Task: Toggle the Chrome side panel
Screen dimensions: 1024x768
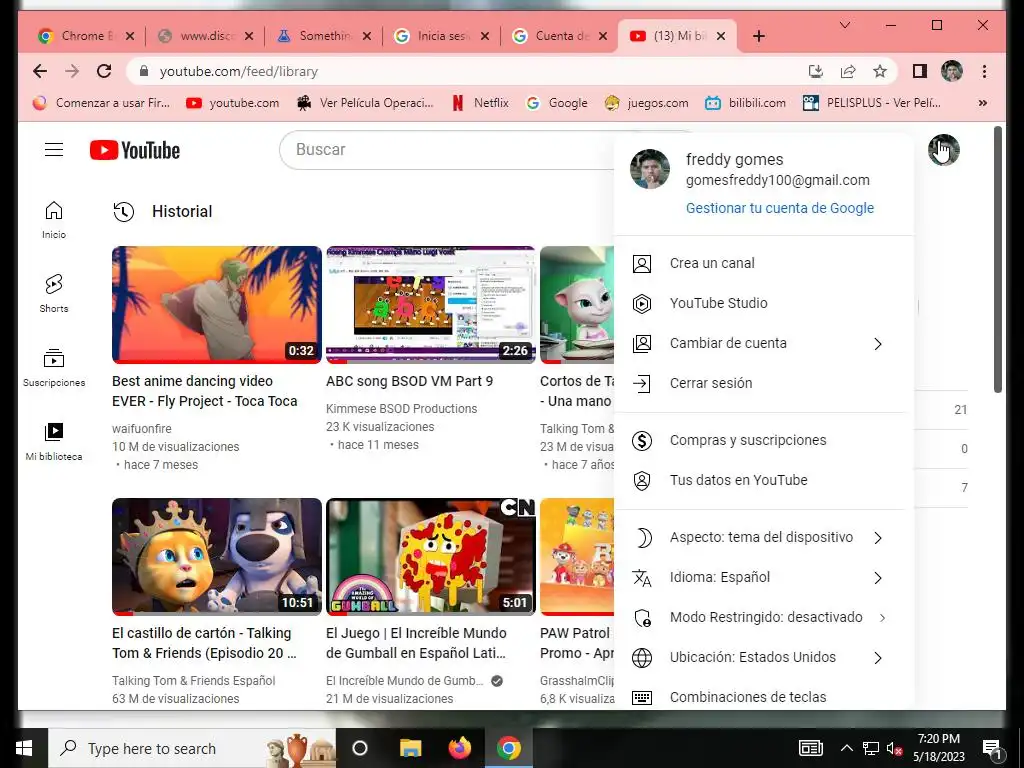Action: (920, 71)
